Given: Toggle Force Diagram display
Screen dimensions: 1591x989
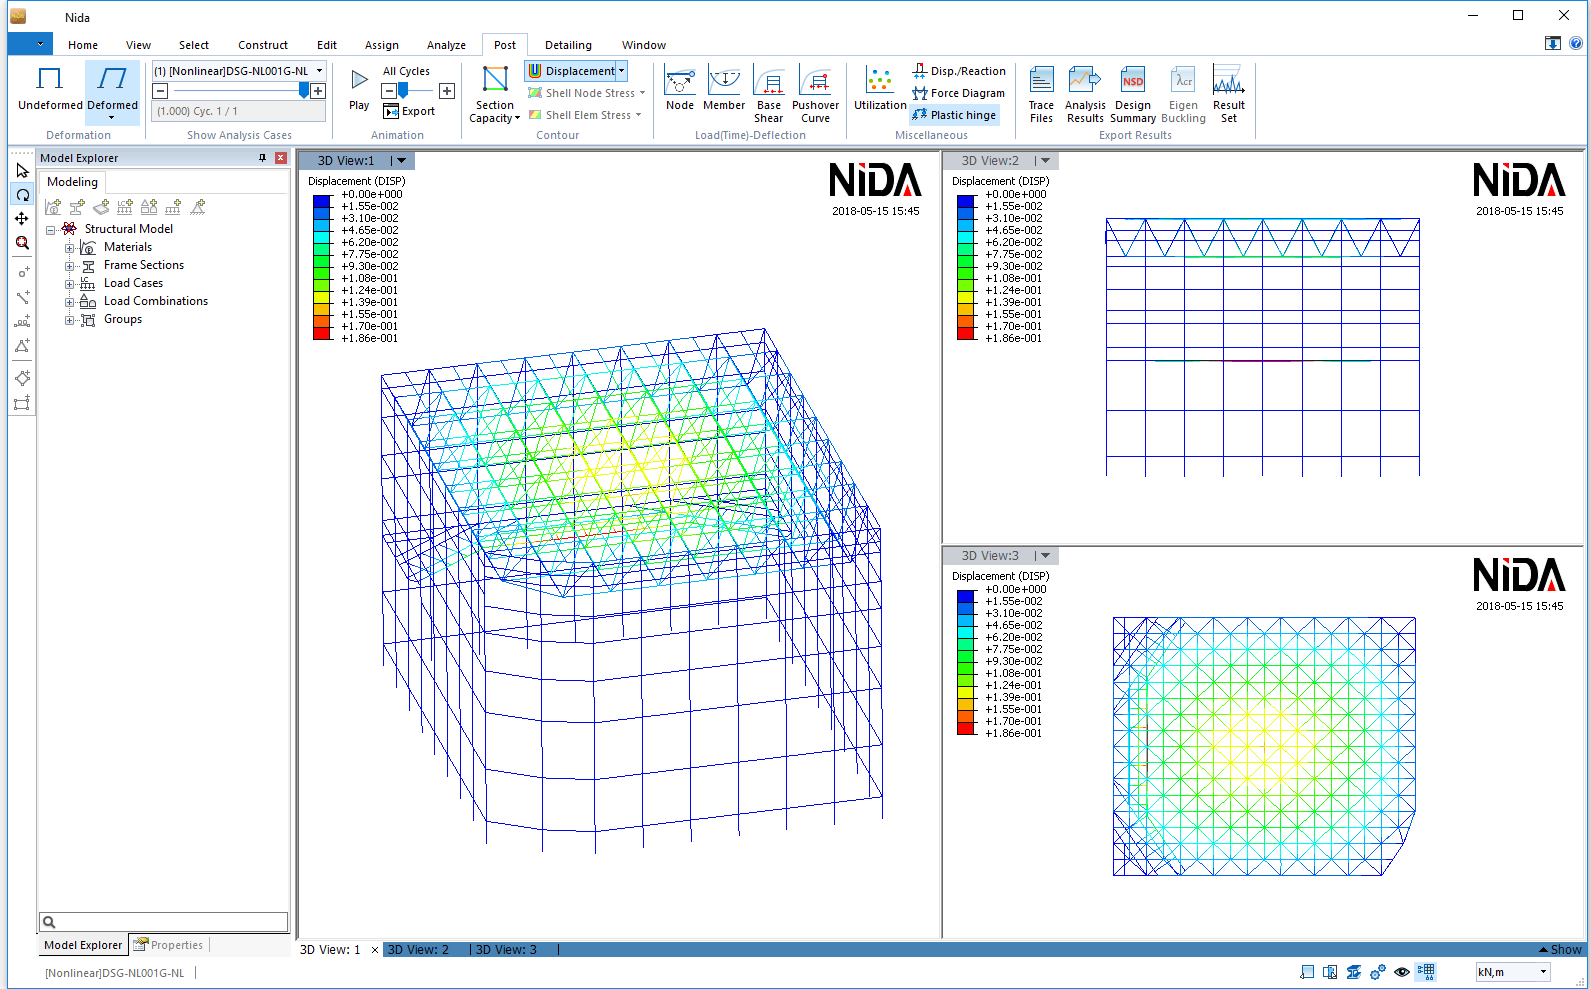Looking at the screenshot, I should [958, 93].
